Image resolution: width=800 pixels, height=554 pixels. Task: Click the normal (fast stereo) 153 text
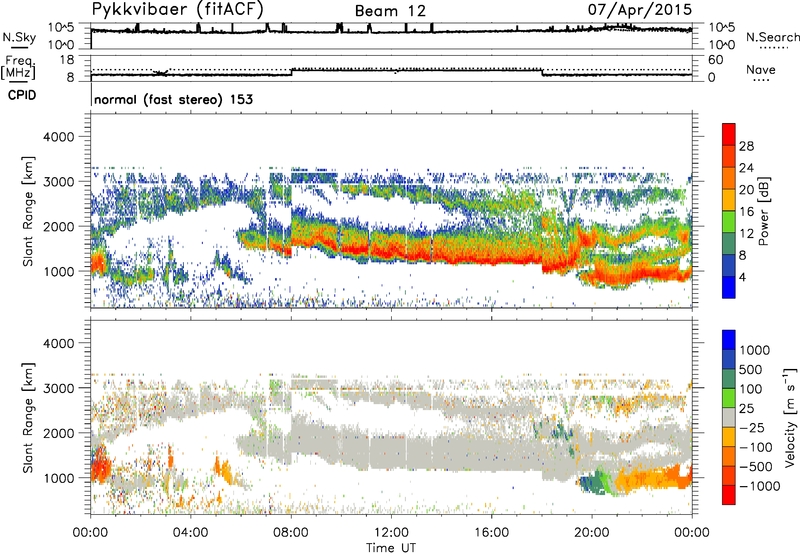click(x=173, y=99)
